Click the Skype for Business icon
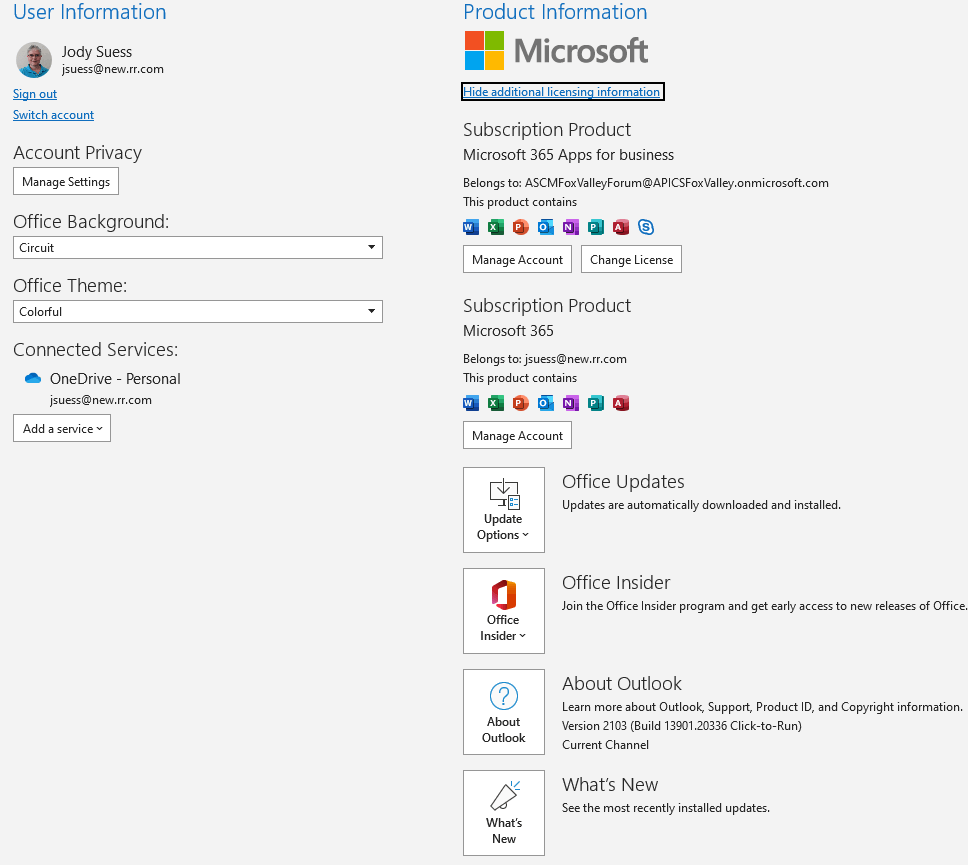The image size is (968, 865). click(x=646, y=227)
